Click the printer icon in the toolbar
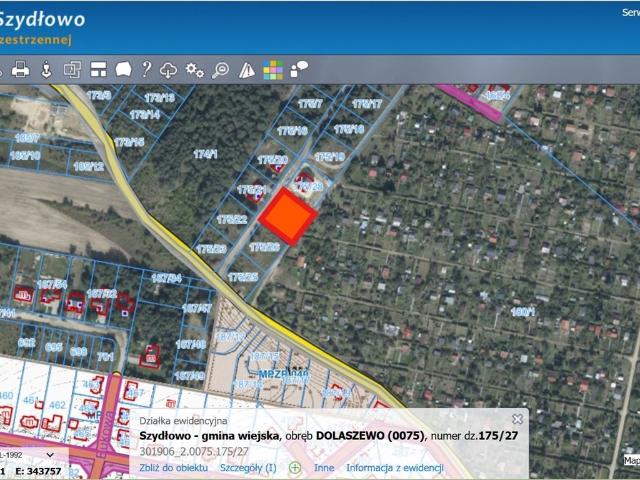 pos(20,70)
